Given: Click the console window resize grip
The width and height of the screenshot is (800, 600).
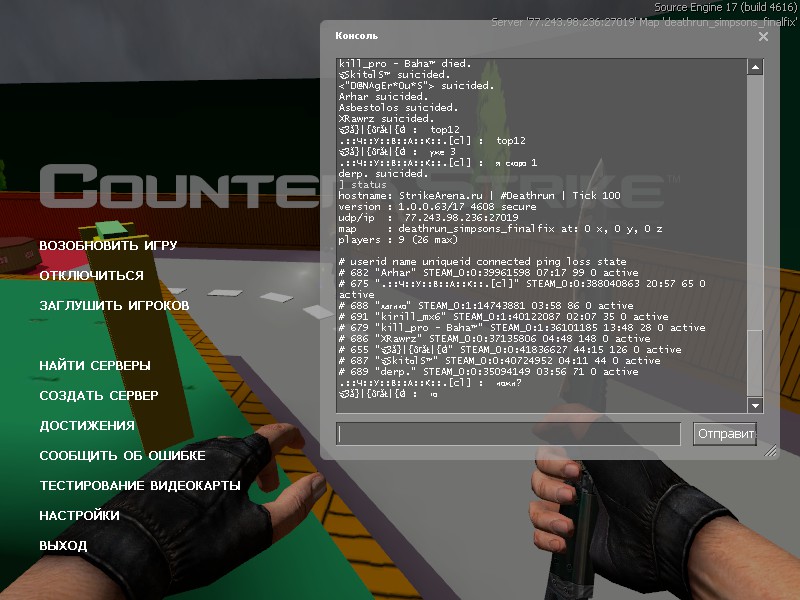Looking at the screenshot, I should [770, 450].
